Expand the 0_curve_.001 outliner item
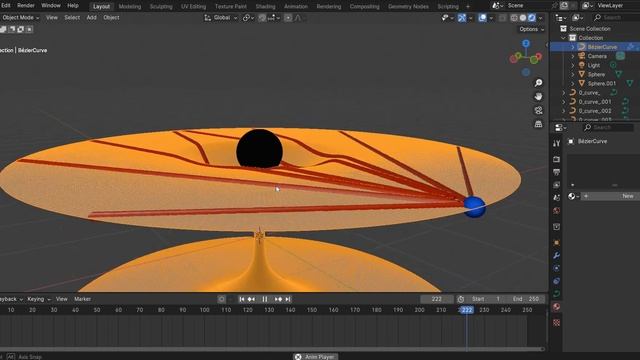Image resolution: width=640 pixels, height=360 pixels. tap(564, 102)
